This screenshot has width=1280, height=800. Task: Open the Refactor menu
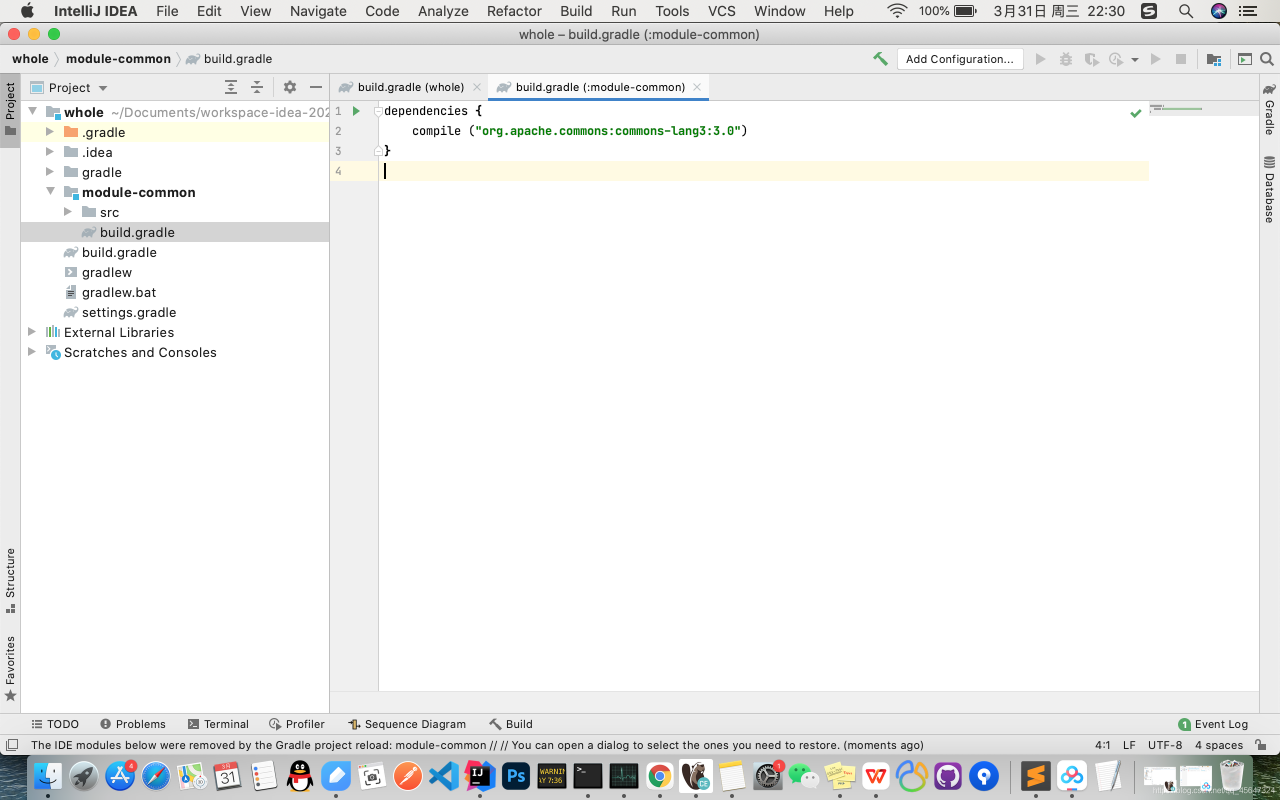click(x=514, y=11)
